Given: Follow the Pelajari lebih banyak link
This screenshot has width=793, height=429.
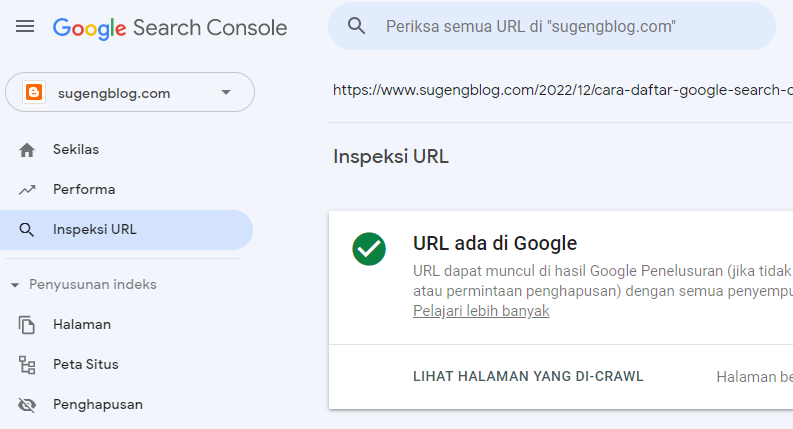Looking at the screenshot, I should click(481, 311).
